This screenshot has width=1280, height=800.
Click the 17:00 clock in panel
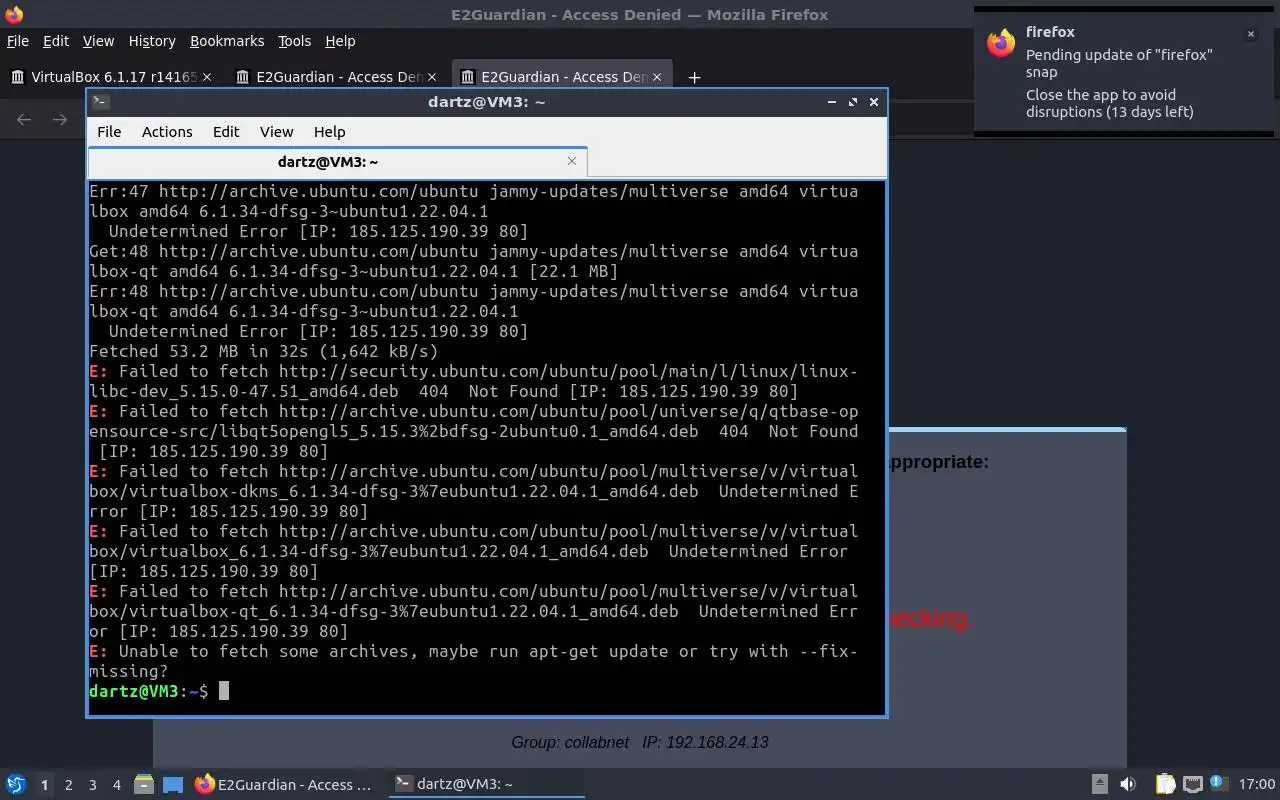click(1257, 785)
